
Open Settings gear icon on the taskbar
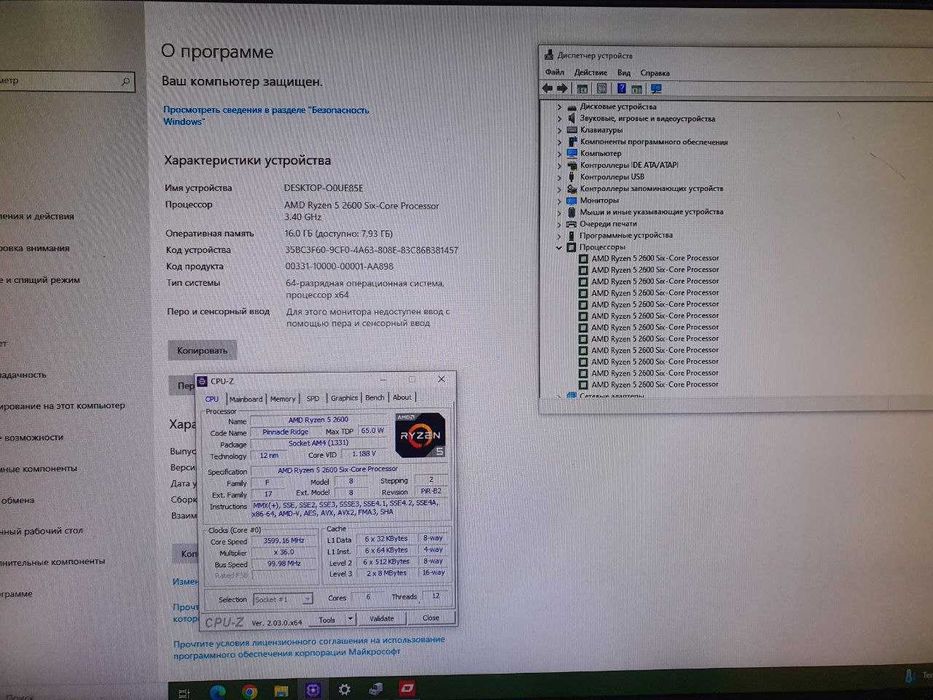coord(344,689)
